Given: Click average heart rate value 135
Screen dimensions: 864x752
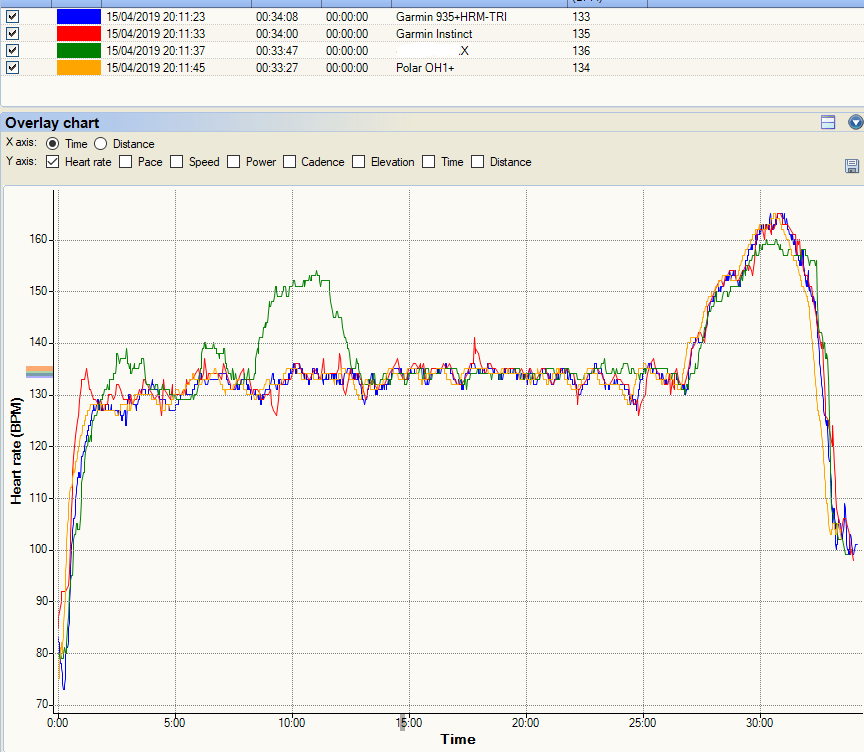Looking at the screenshot, I should [581, 34].
